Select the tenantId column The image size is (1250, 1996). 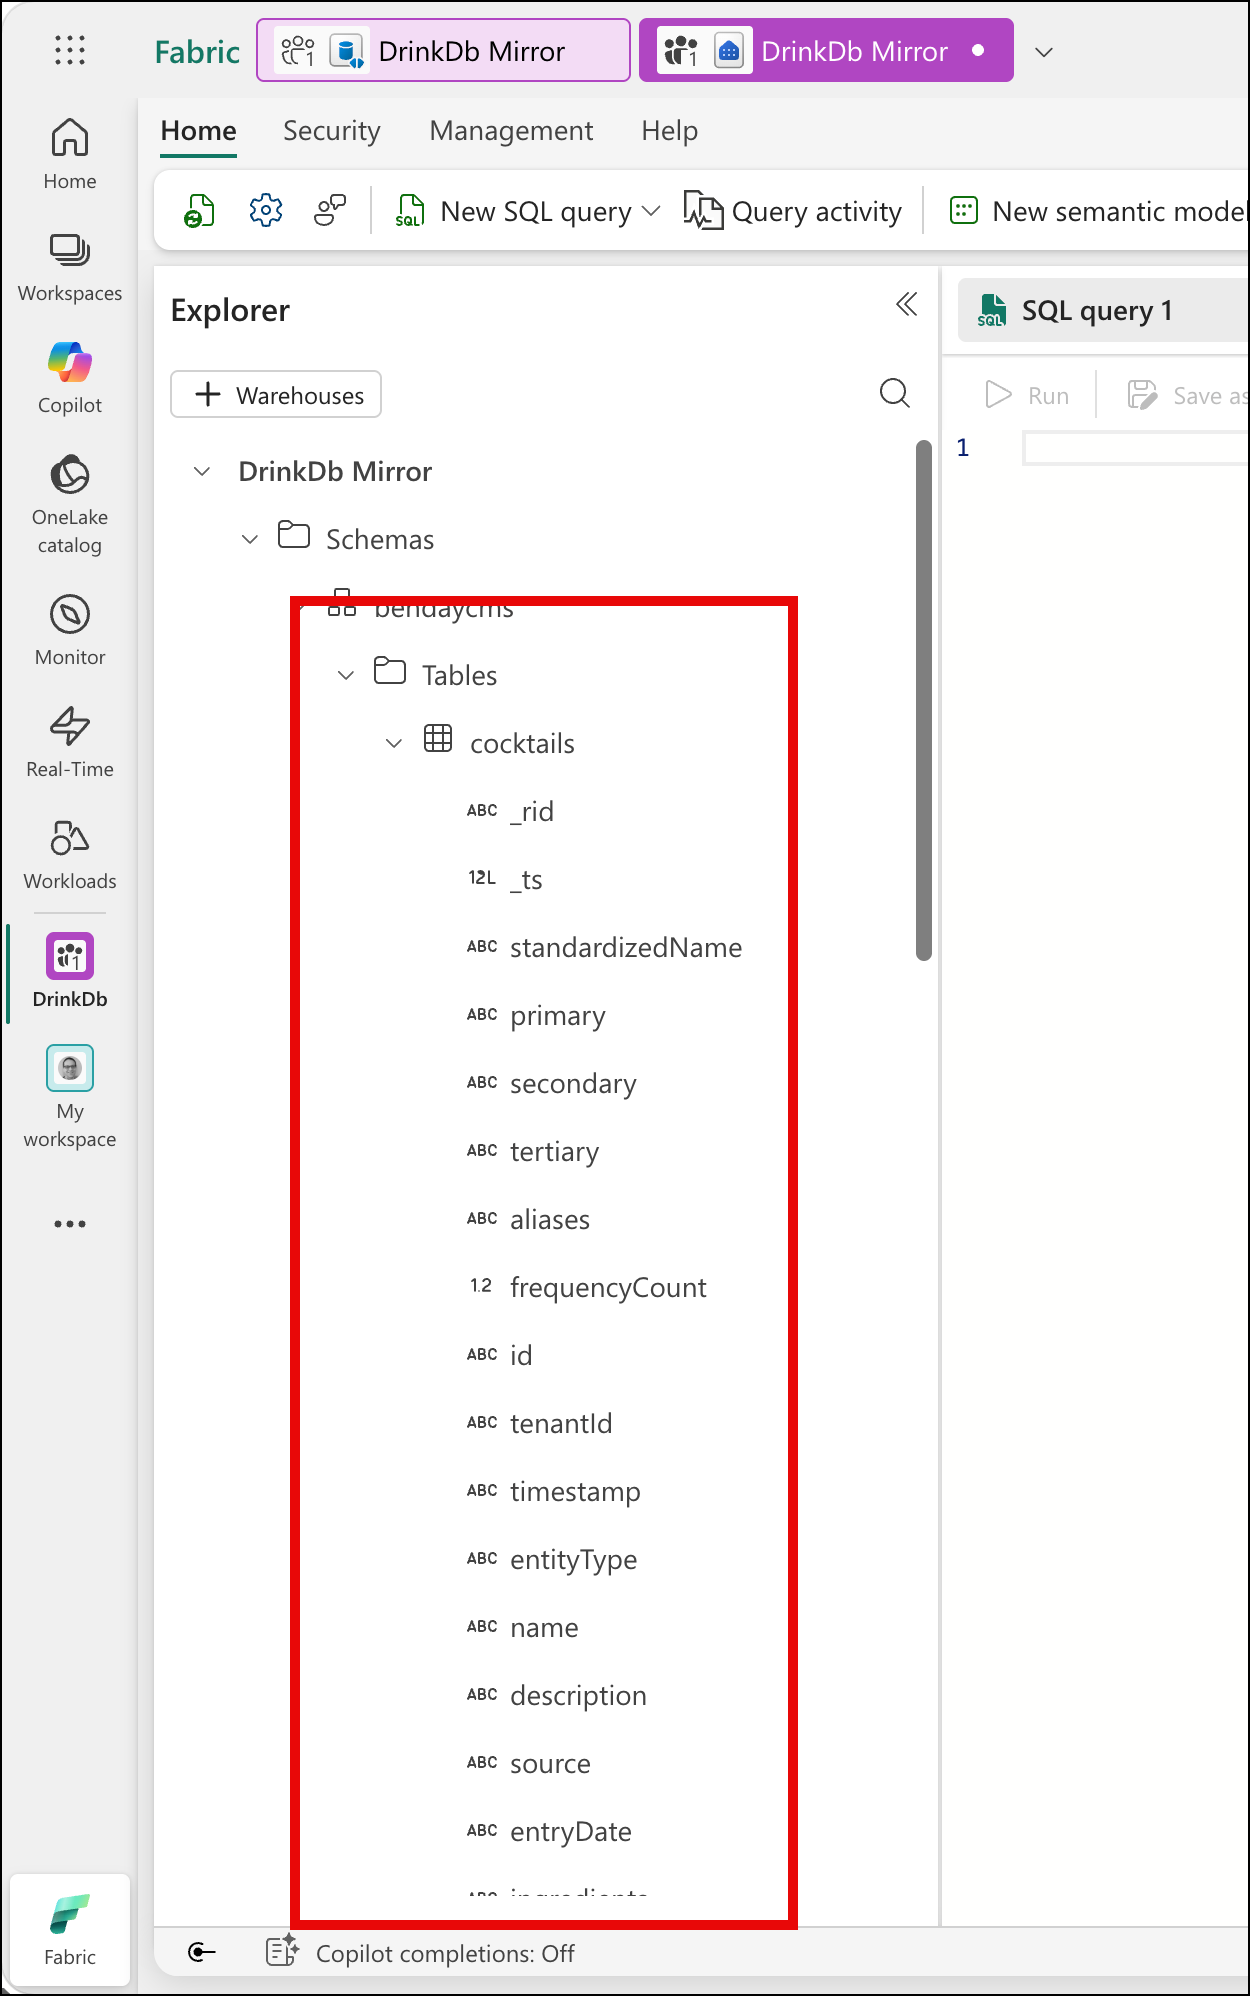(x=561, y=1423)
